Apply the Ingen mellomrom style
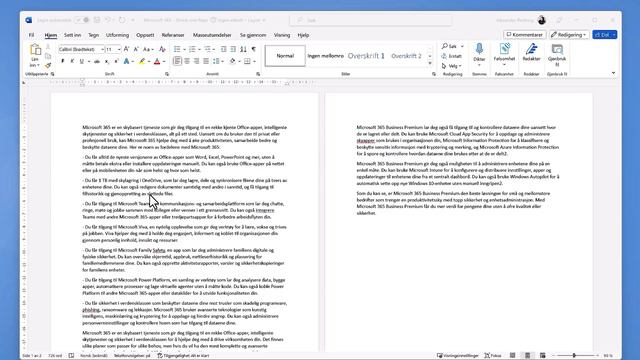Image resolution: width=640 pixels, height=360 pixels. pos(325,56)
